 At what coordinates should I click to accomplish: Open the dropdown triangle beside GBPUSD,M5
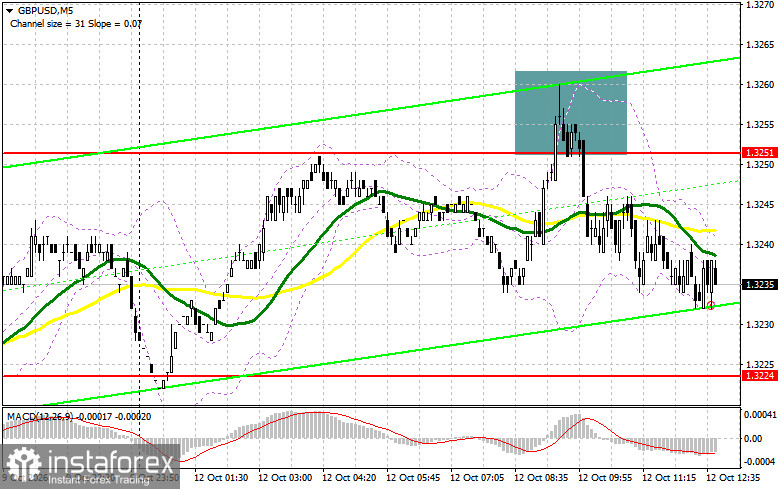9,10
